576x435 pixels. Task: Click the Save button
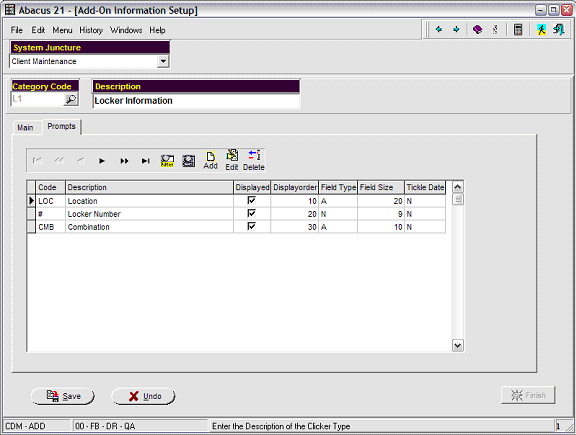tap(62, 396)
